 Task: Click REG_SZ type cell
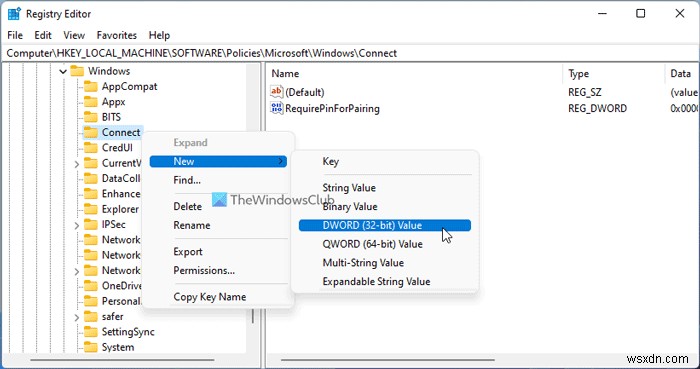(x=585, y=92)
